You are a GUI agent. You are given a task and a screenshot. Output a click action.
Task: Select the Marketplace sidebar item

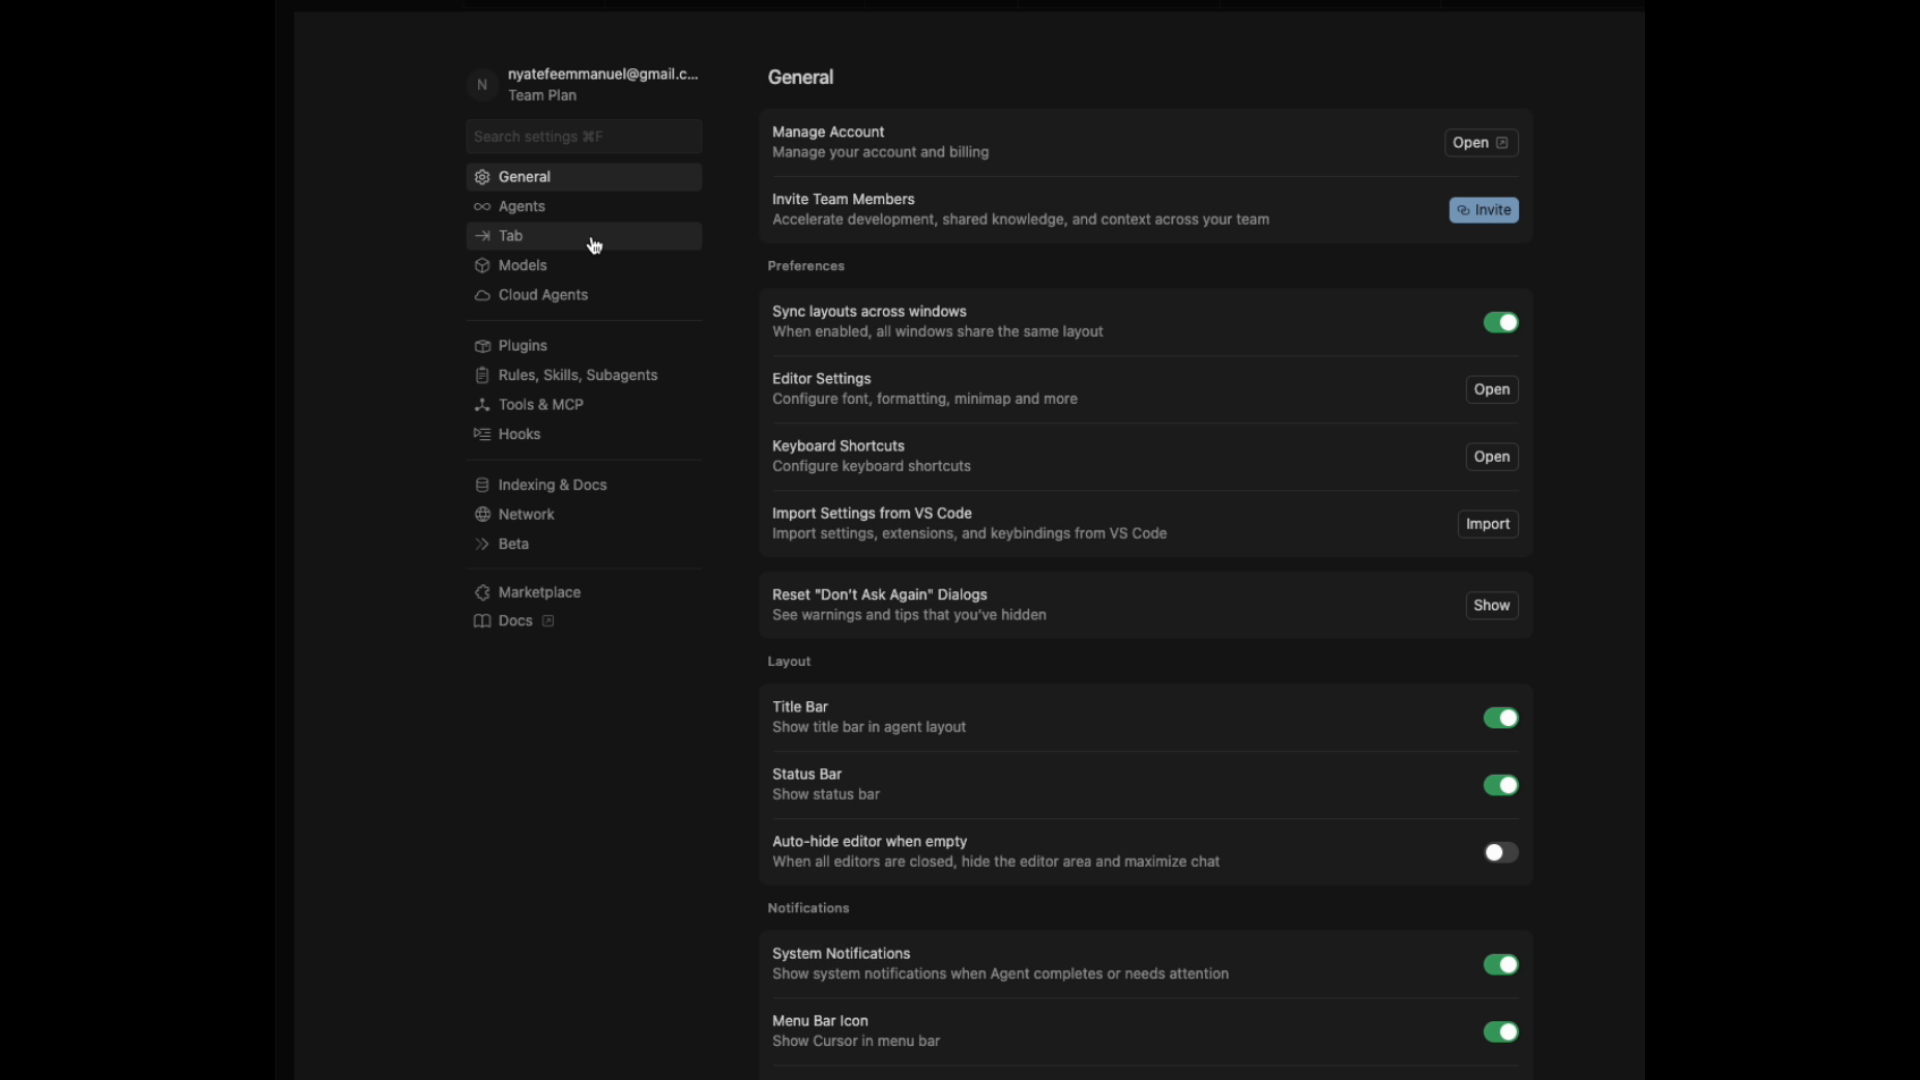click(584, 592)
